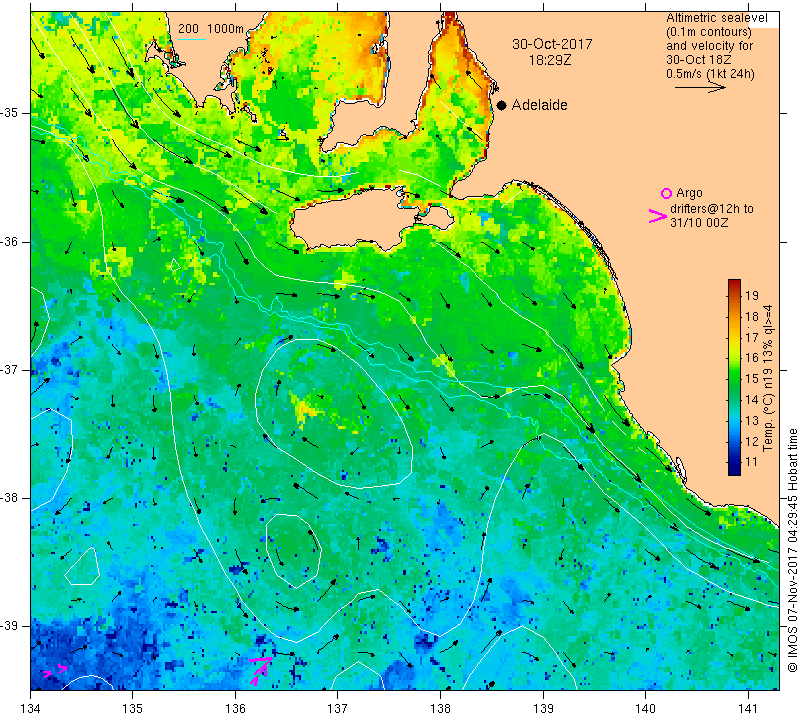Click the 134 longitude axis label
Screen dimensions: 800x720
(31, 708)
